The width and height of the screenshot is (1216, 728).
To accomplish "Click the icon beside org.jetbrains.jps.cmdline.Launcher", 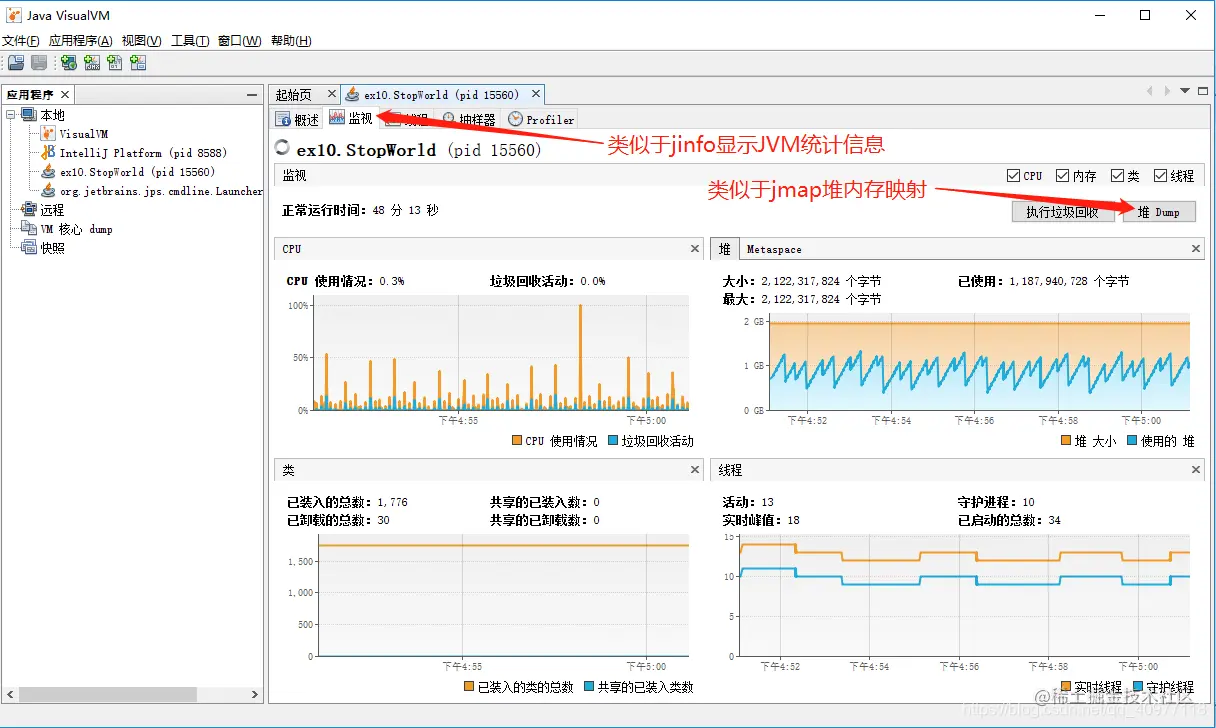I will pyautogui.click(x=48, y=190).
